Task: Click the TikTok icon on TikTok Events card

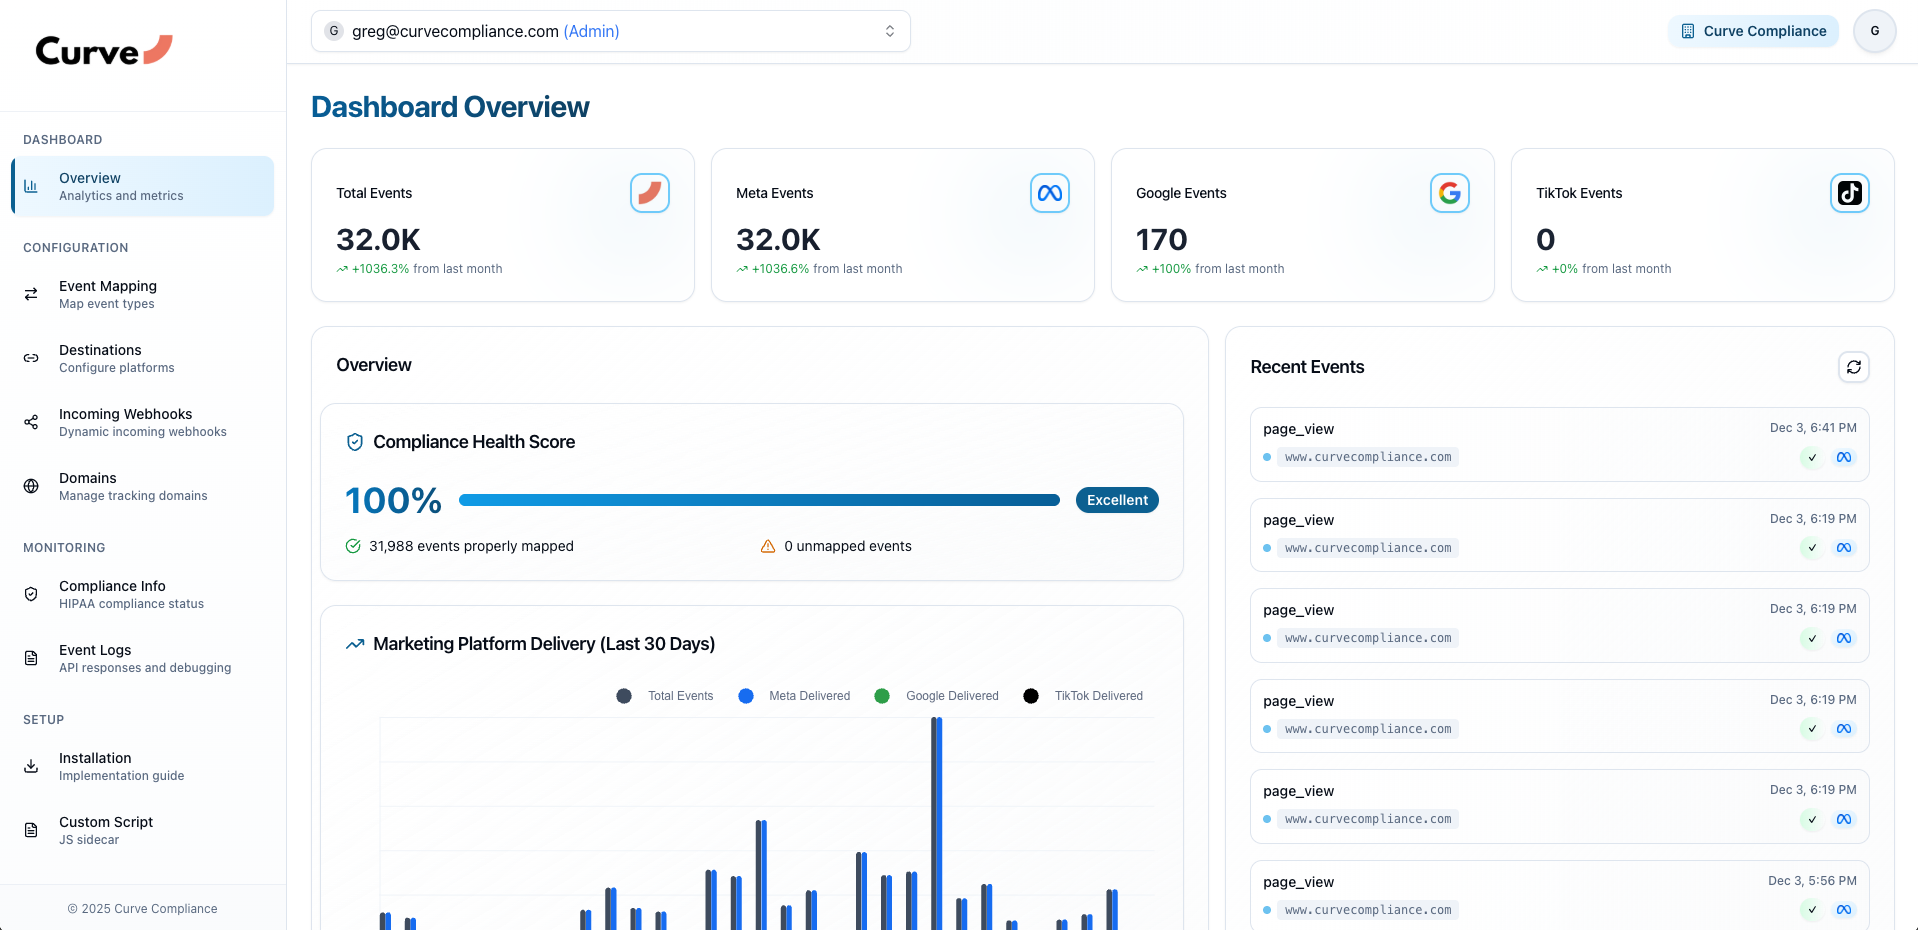Action: tap(1850, 193)
